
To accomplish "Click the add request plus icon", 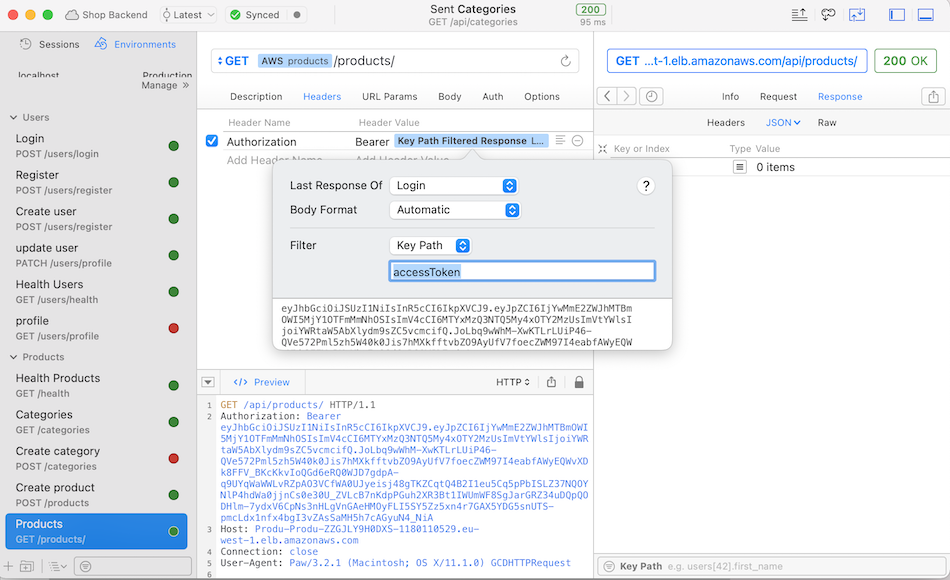I will 8,567.
